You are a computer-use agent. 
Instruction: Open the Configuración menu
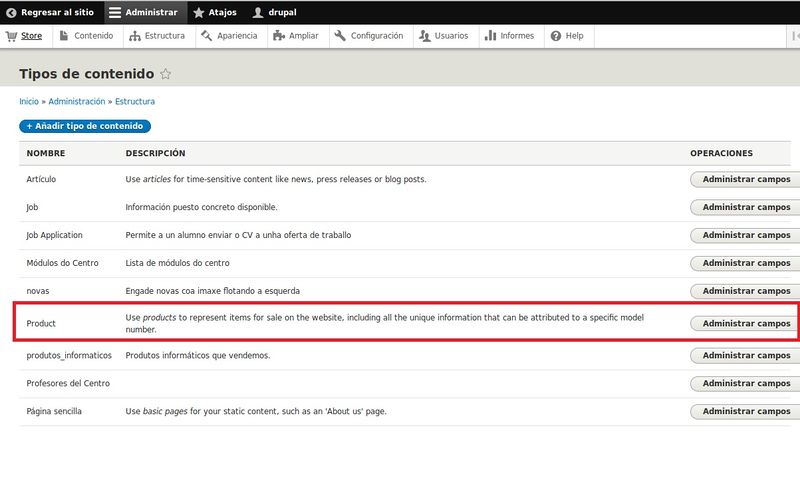[377, 36]
